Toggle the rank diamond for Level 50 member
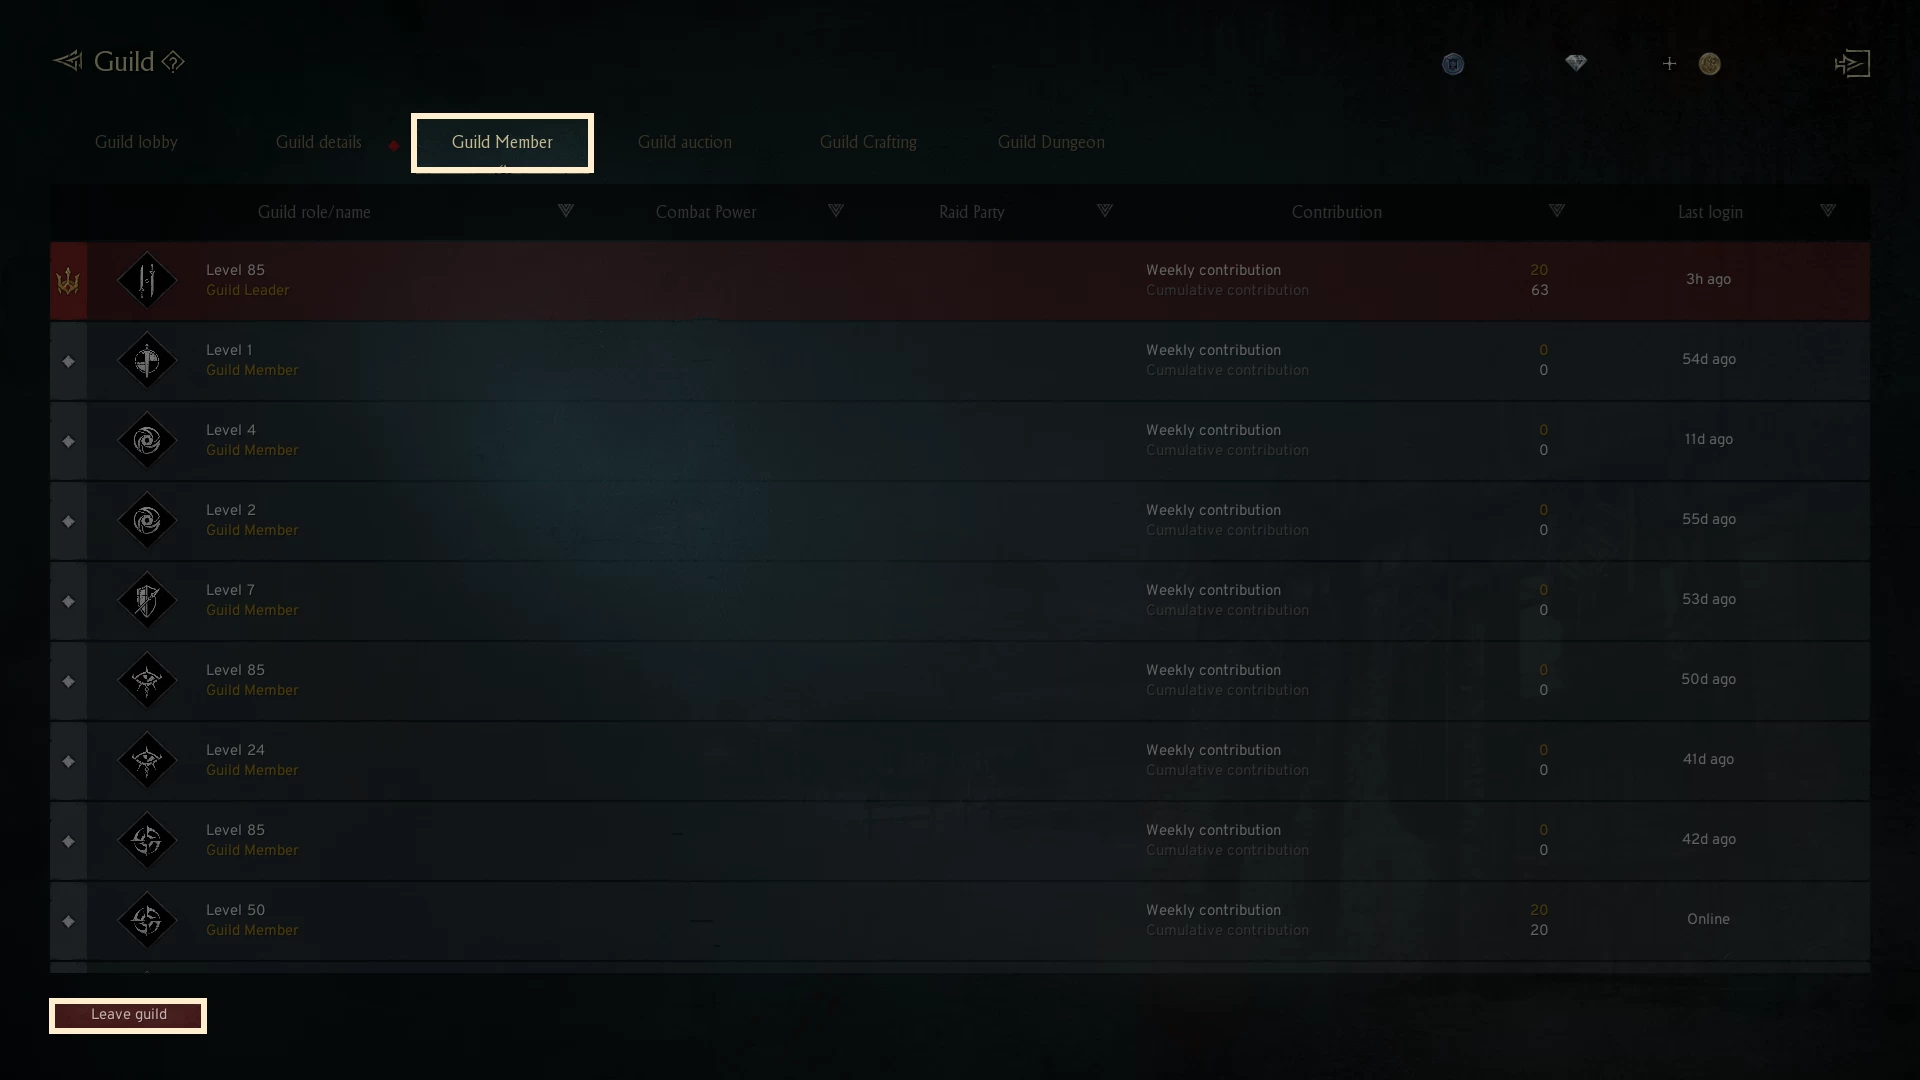 click(x=68, y=921)
